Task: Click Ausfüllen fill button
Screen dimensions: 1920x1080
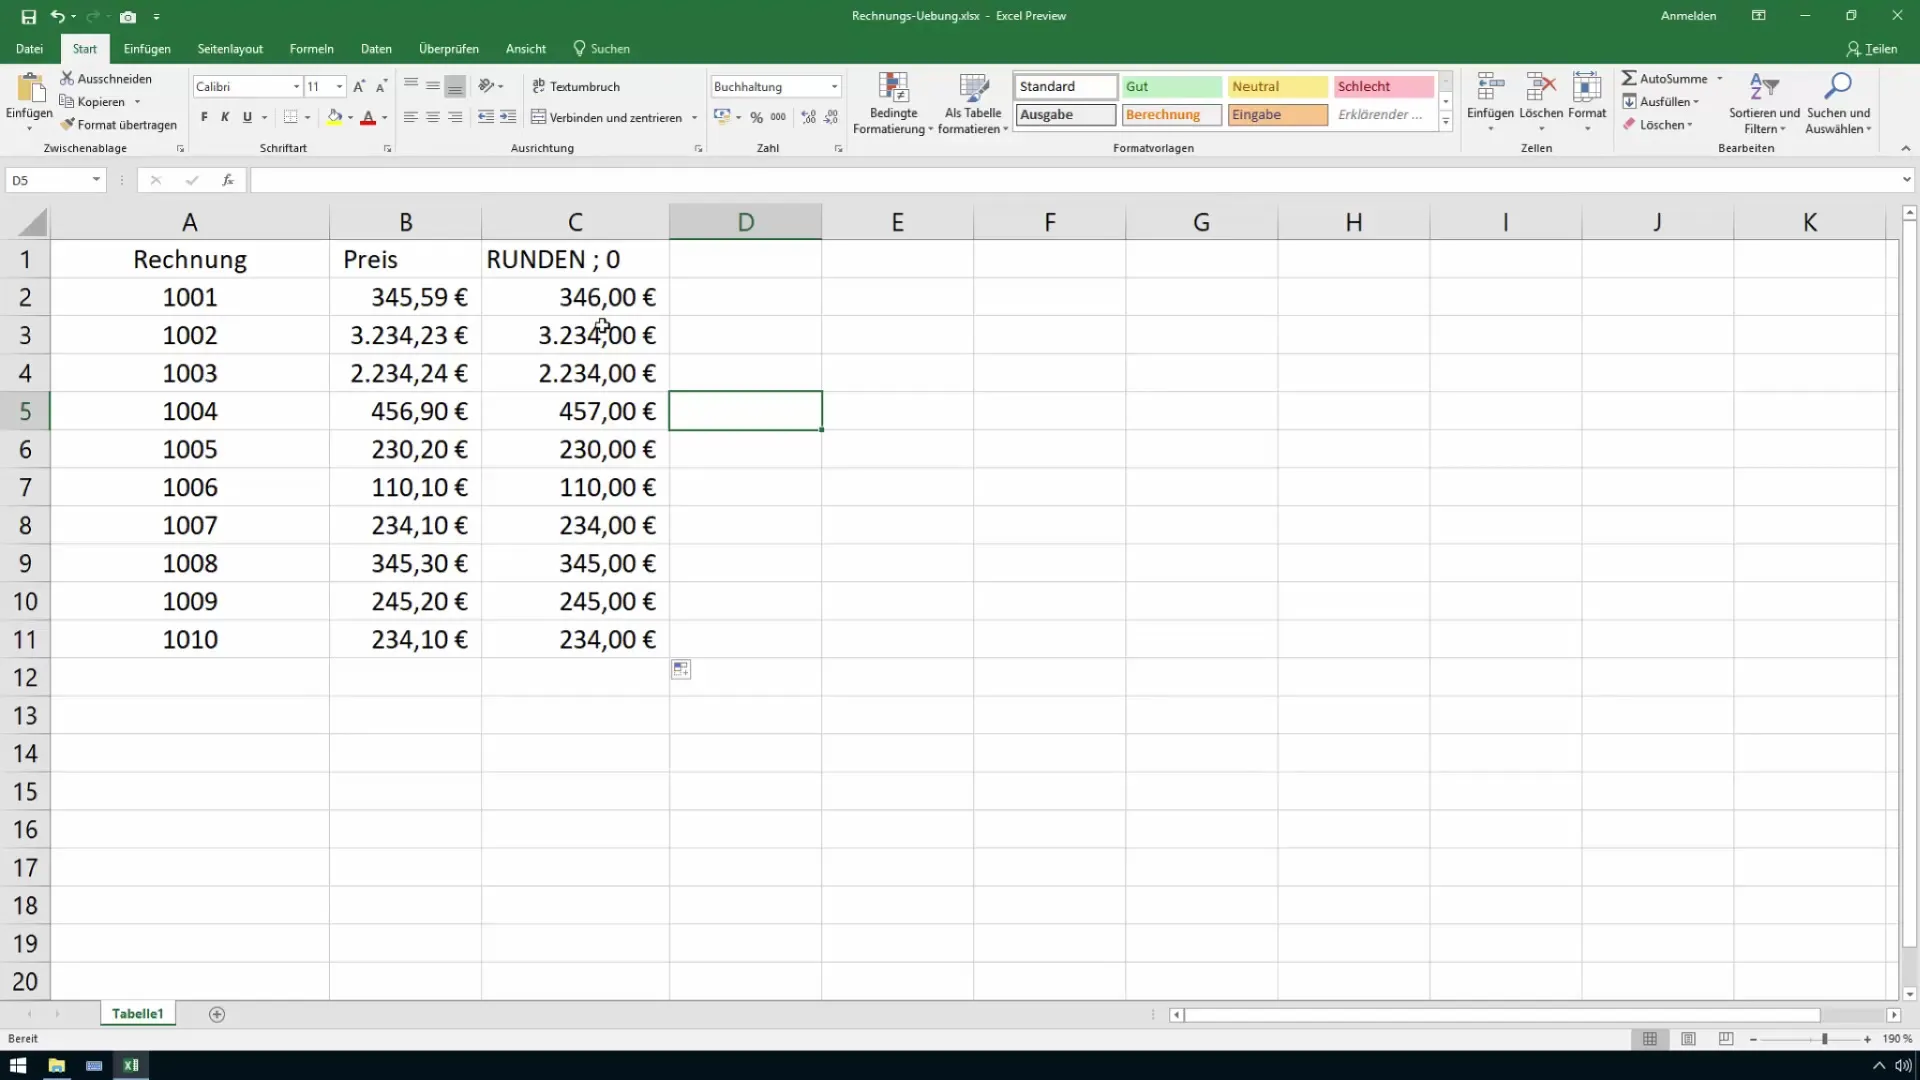Action: pos(1661,101)
